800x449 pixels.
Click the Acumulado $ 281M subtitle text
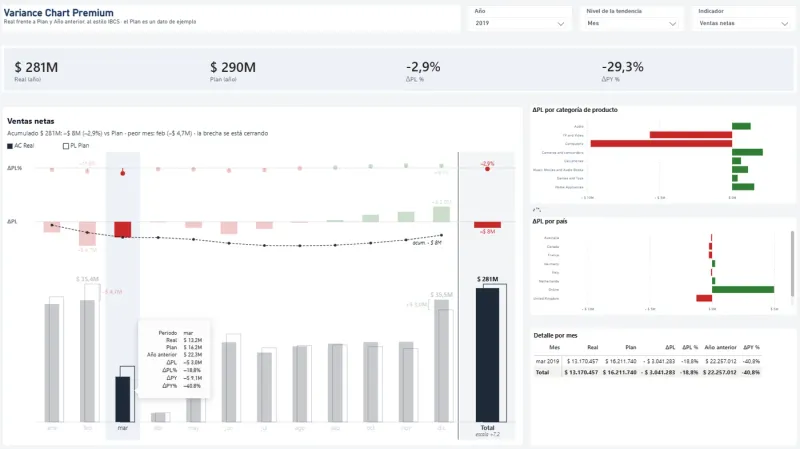(x=138, y=133)
